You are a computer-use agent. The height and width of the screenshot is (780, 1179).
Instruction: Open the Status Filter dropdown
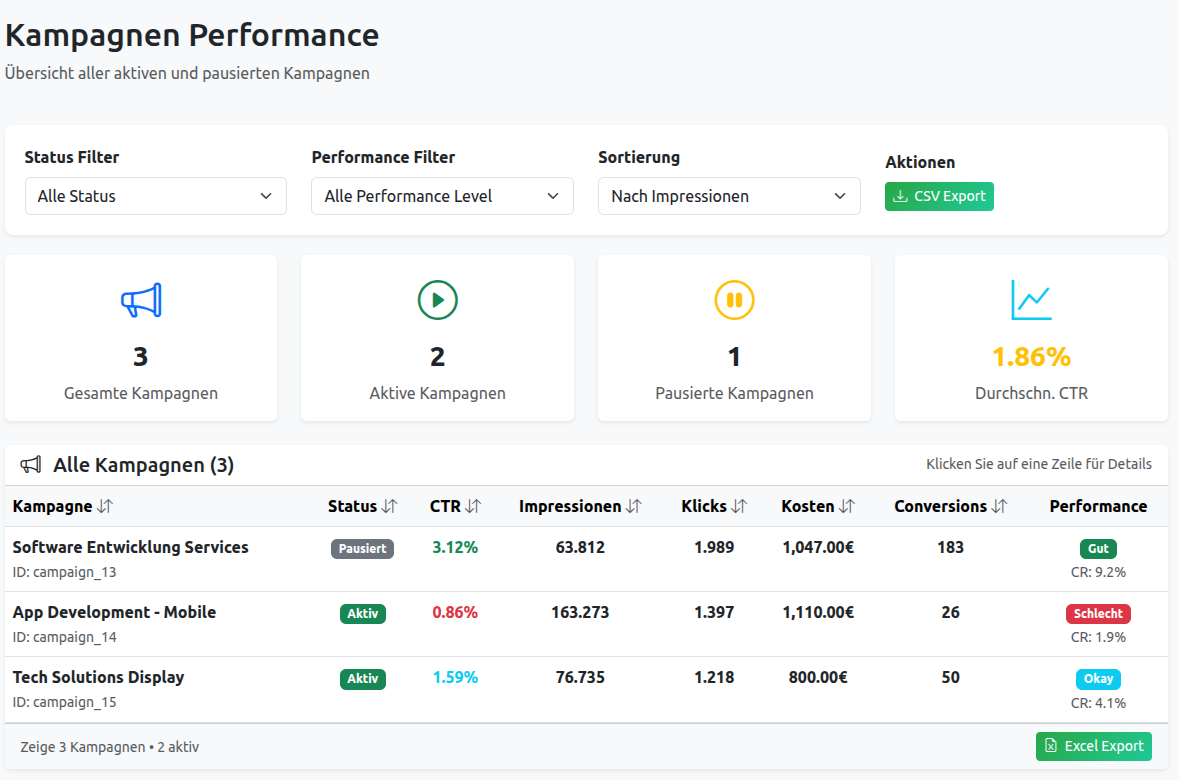pyautogui.click(x=155, y=196)
